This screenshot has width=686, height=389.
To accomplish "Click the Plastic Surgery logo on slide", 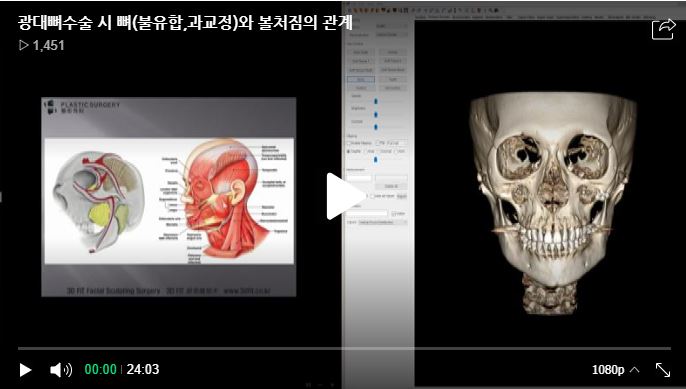I will pyautogui.click(x=83, y=107).
